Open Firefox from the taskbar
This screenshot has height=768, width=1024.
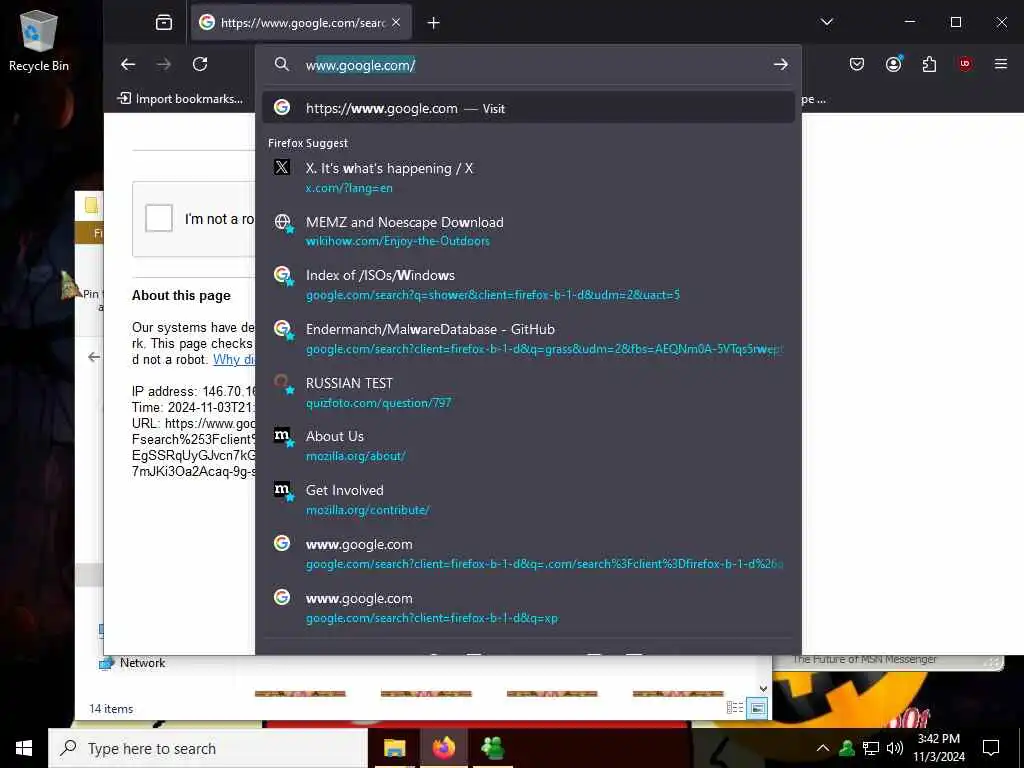point(444,748)
